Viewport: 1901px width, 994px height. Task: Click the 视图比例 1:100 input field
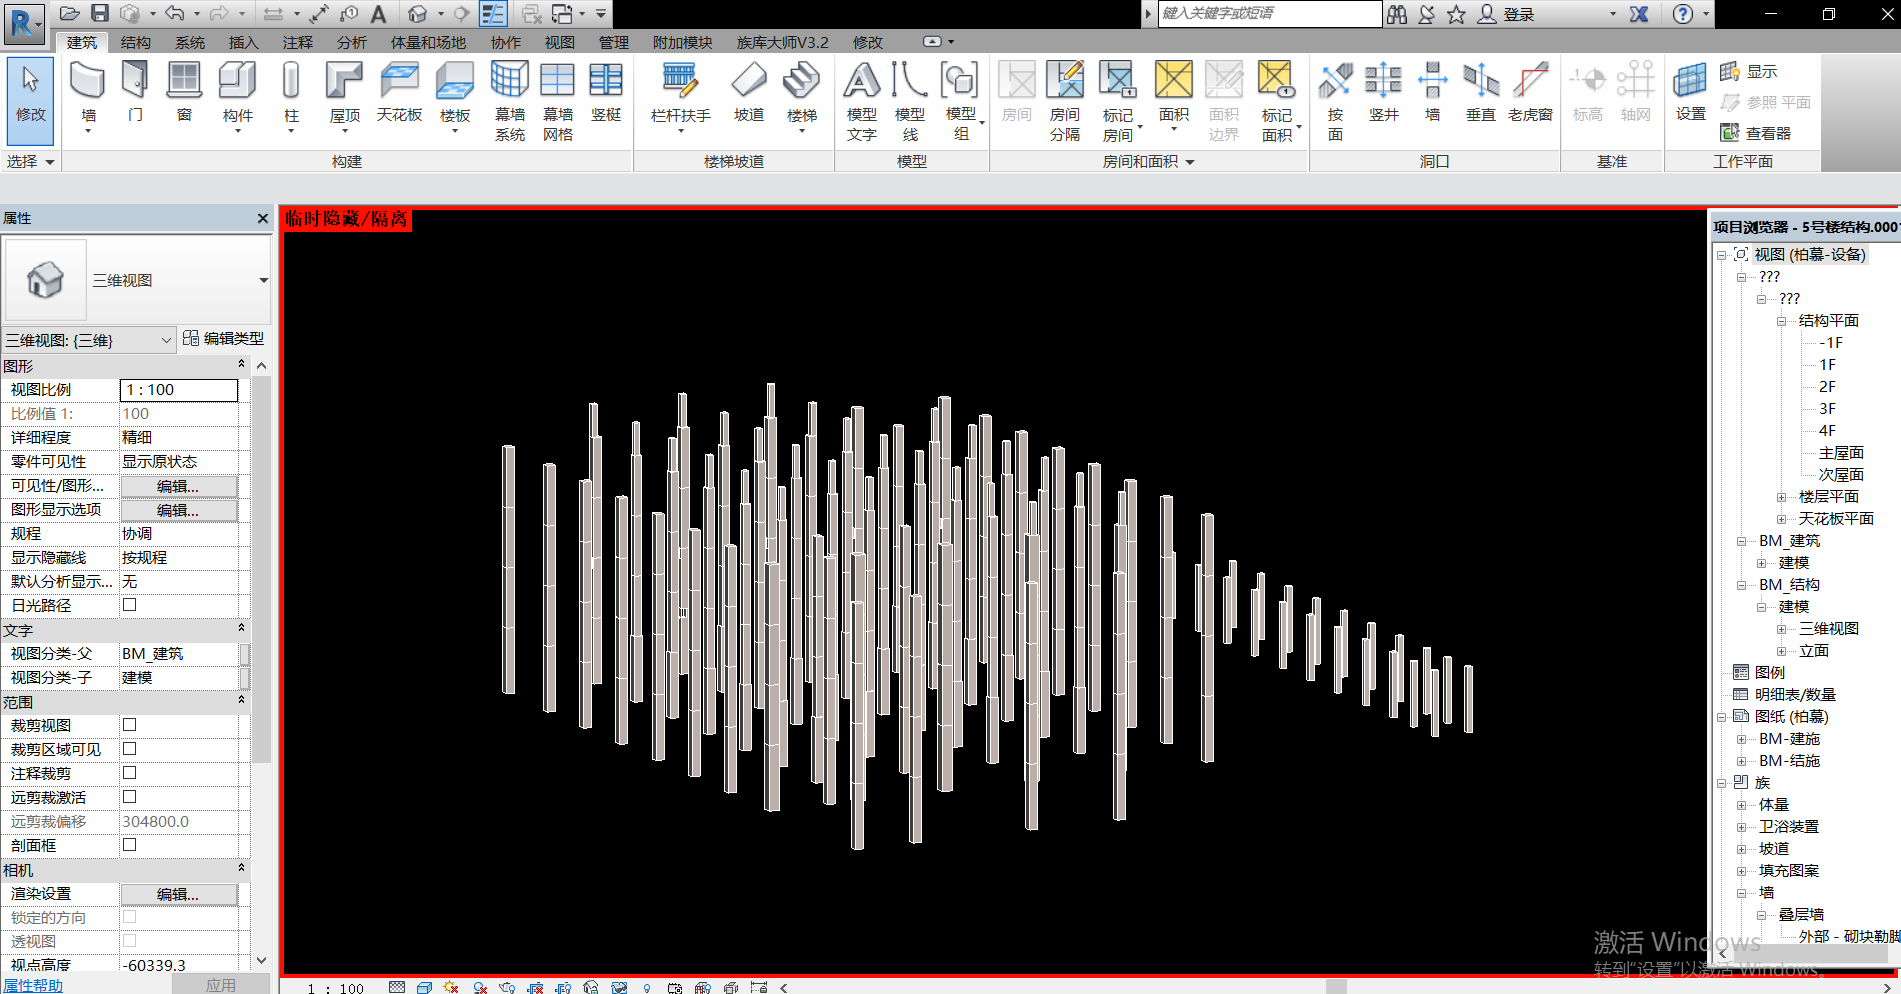pos(178,390)
